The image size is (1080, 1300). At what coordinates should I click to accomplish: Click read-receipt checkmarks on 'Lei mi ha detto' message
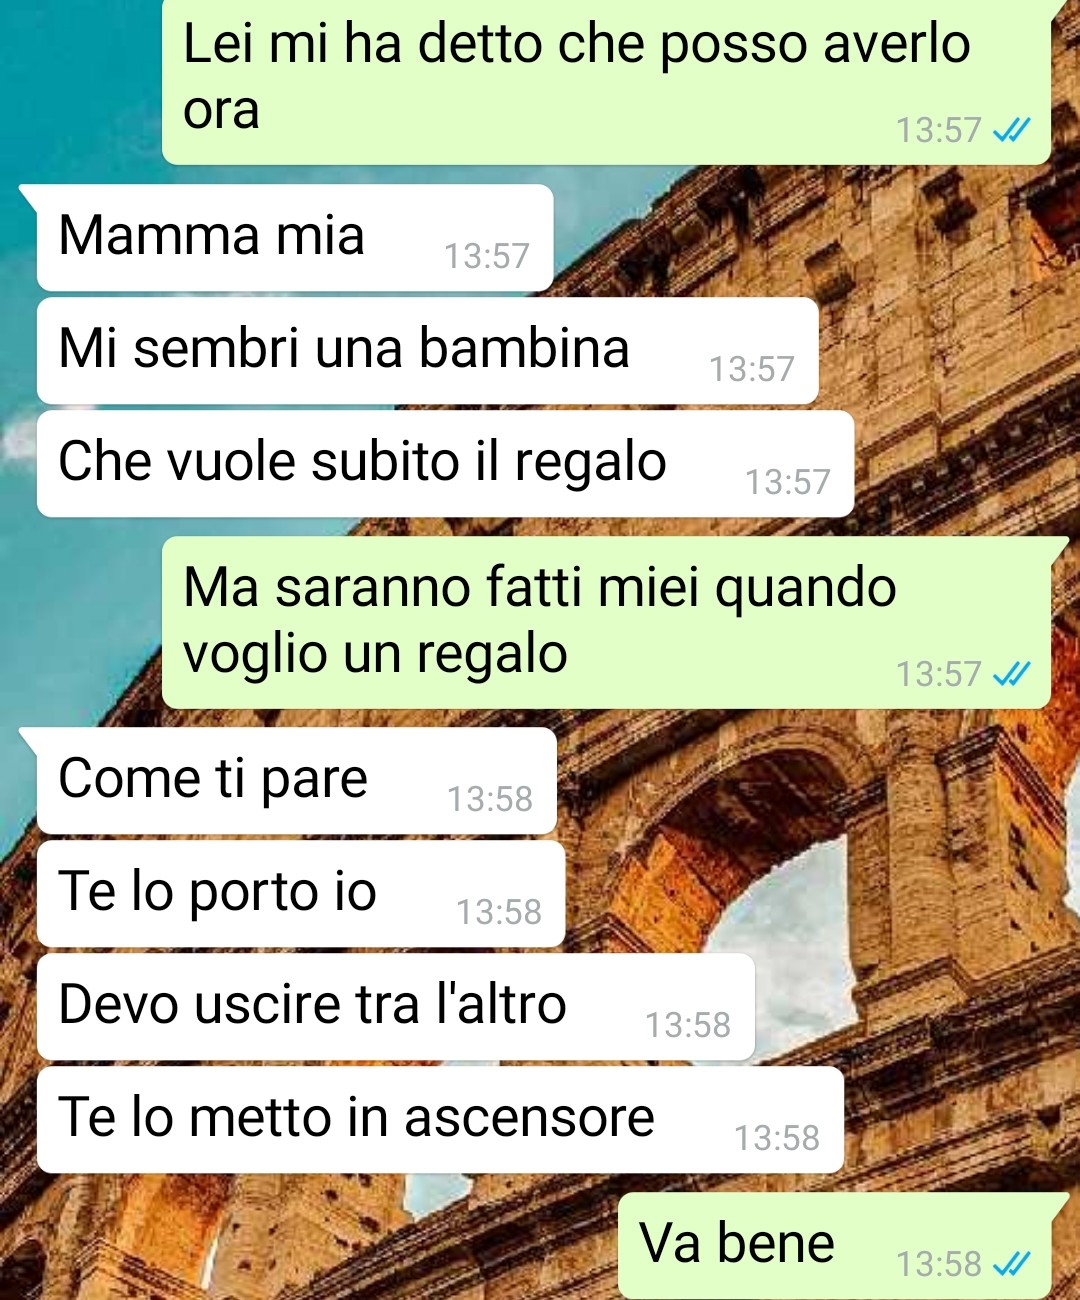click(1011, 130)
